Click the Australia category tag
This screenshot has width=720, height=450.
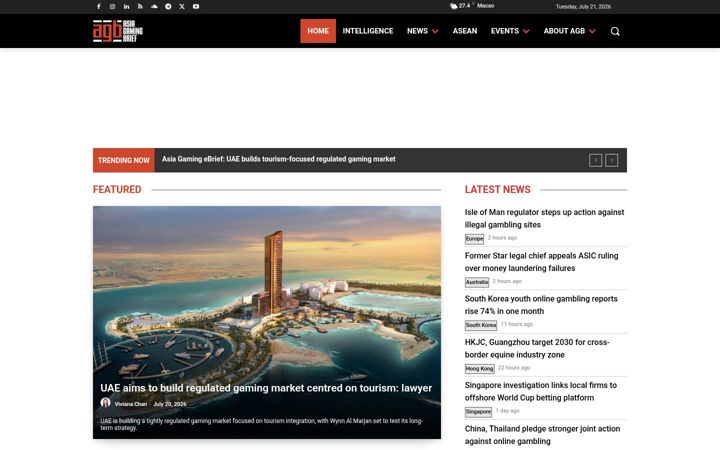coord(477,282)
